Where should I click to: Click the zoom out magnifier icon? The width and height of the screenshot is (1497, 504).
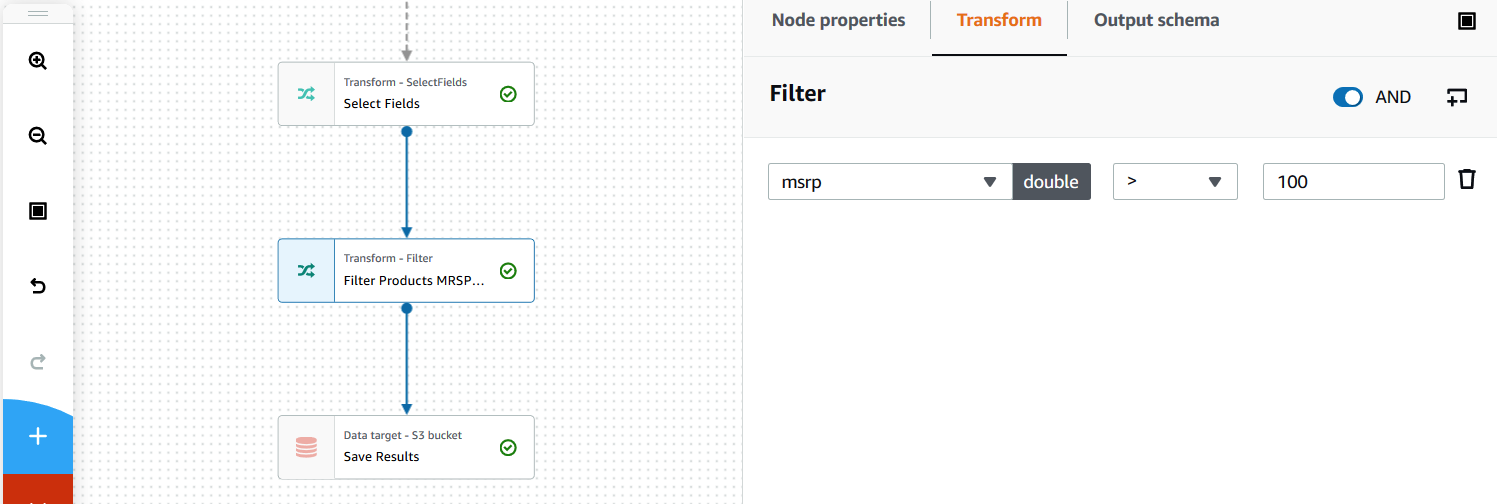pos(38,136)
